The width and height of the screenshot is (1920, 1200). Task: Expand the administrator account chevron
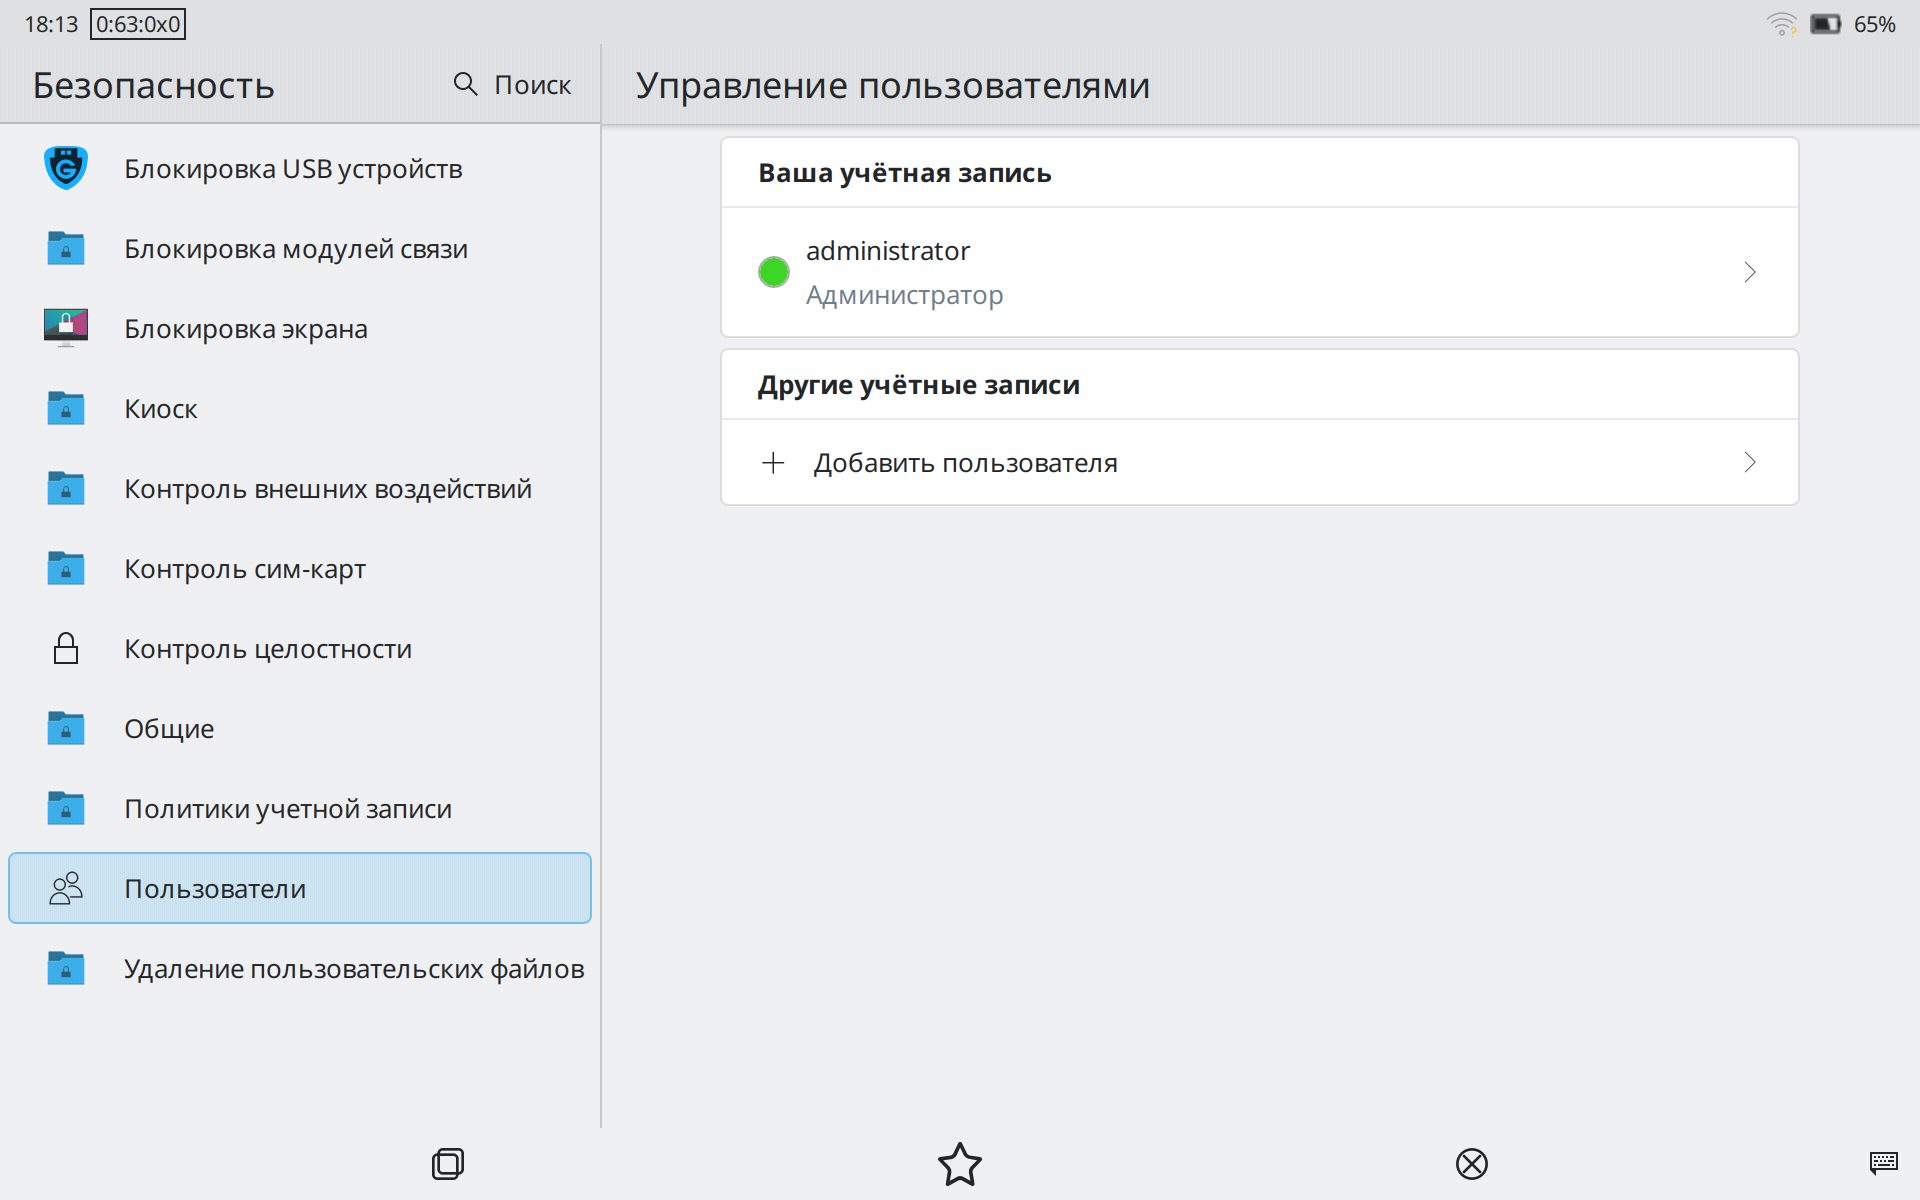pyautogui.click(x=1749, y=272)
